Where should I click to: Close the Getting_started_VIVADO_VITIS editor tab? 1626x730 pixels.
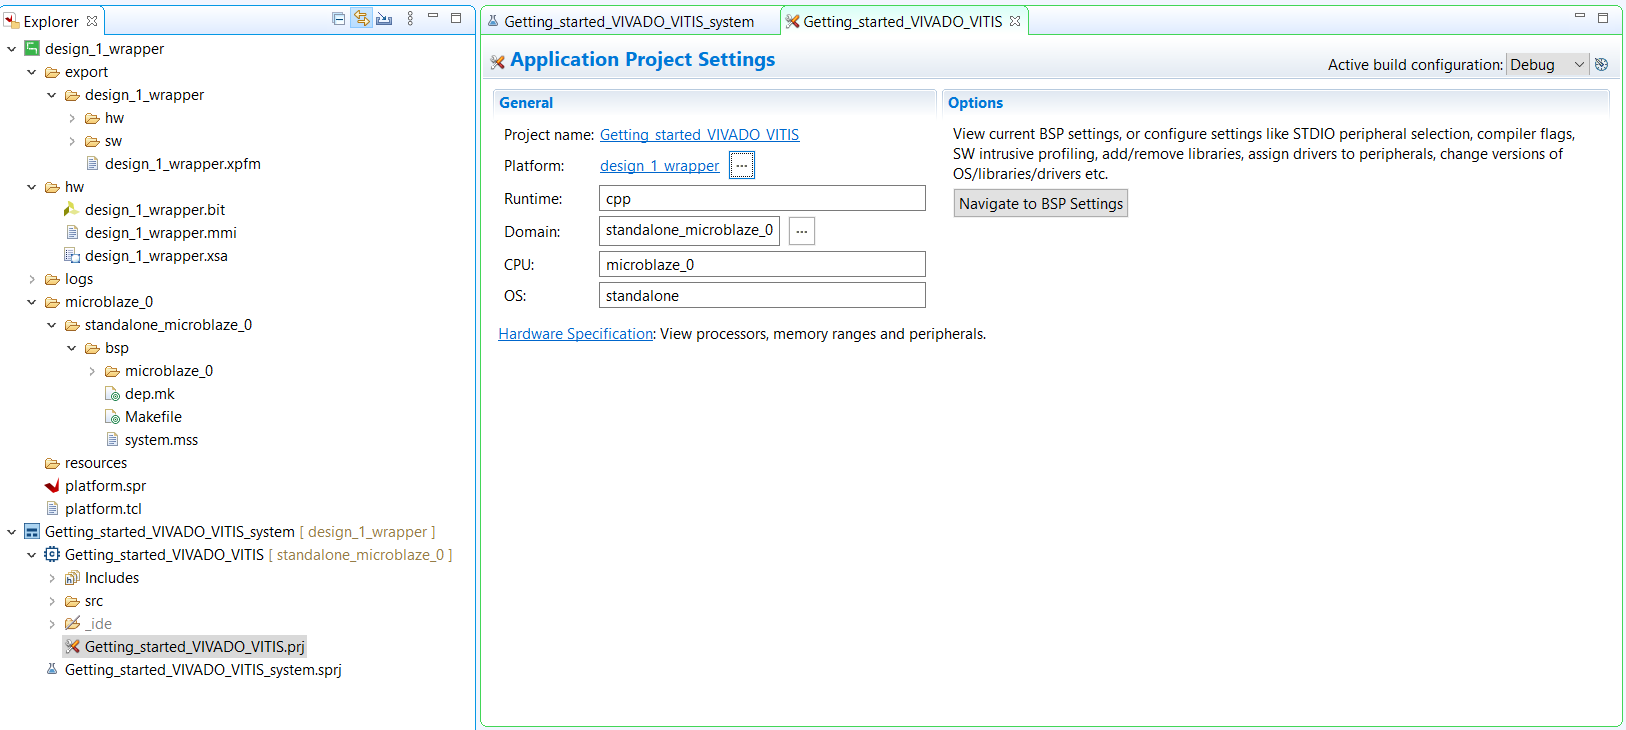[x=1015, y=21]
